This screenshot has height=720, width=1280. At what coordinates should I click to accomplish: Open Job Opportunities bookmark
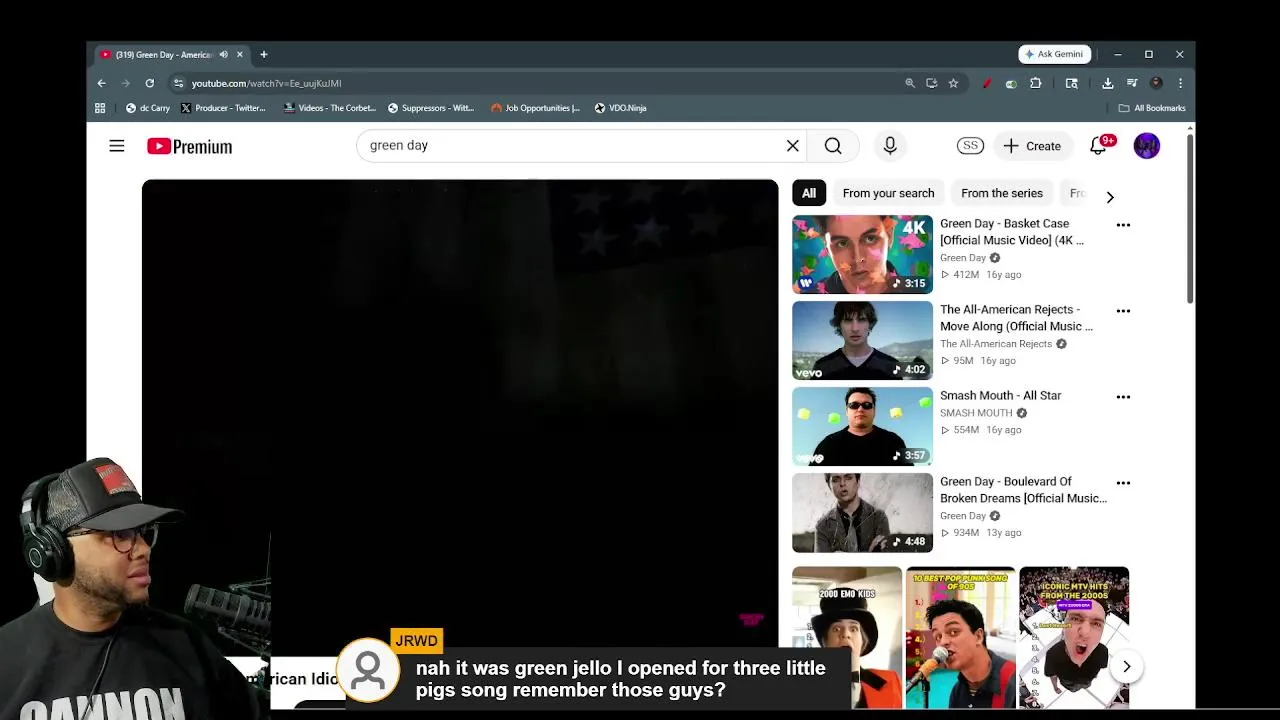[x=536, y=108]
